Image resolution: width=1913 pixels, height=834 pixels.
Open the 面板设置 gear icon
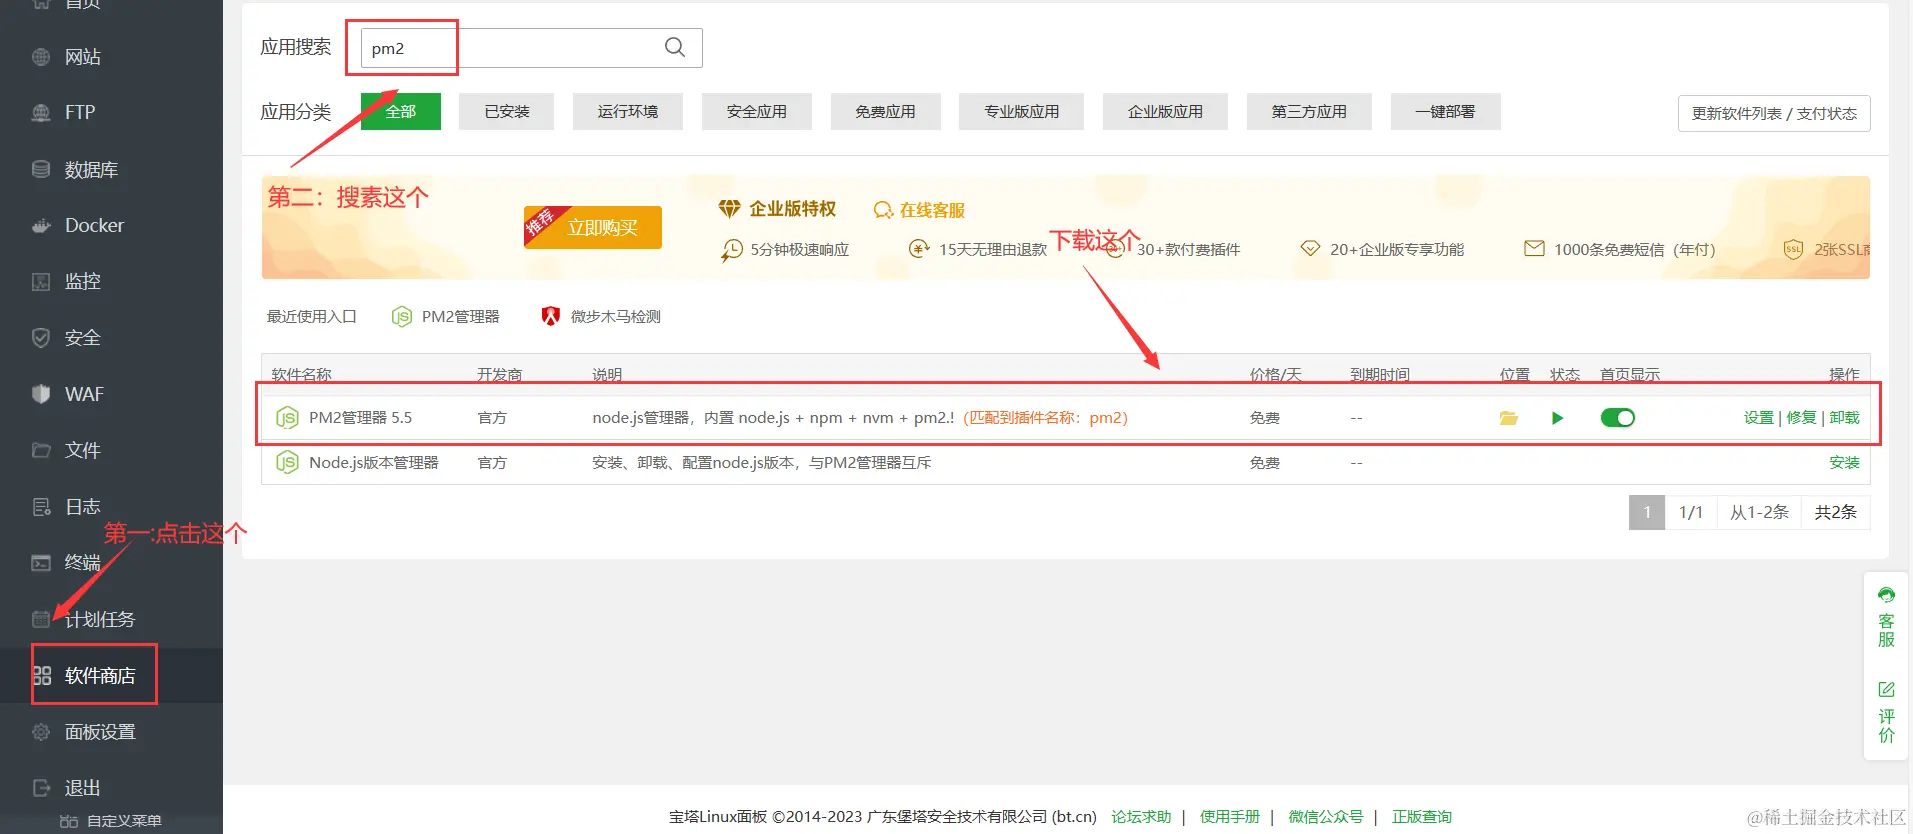[41, 732]
